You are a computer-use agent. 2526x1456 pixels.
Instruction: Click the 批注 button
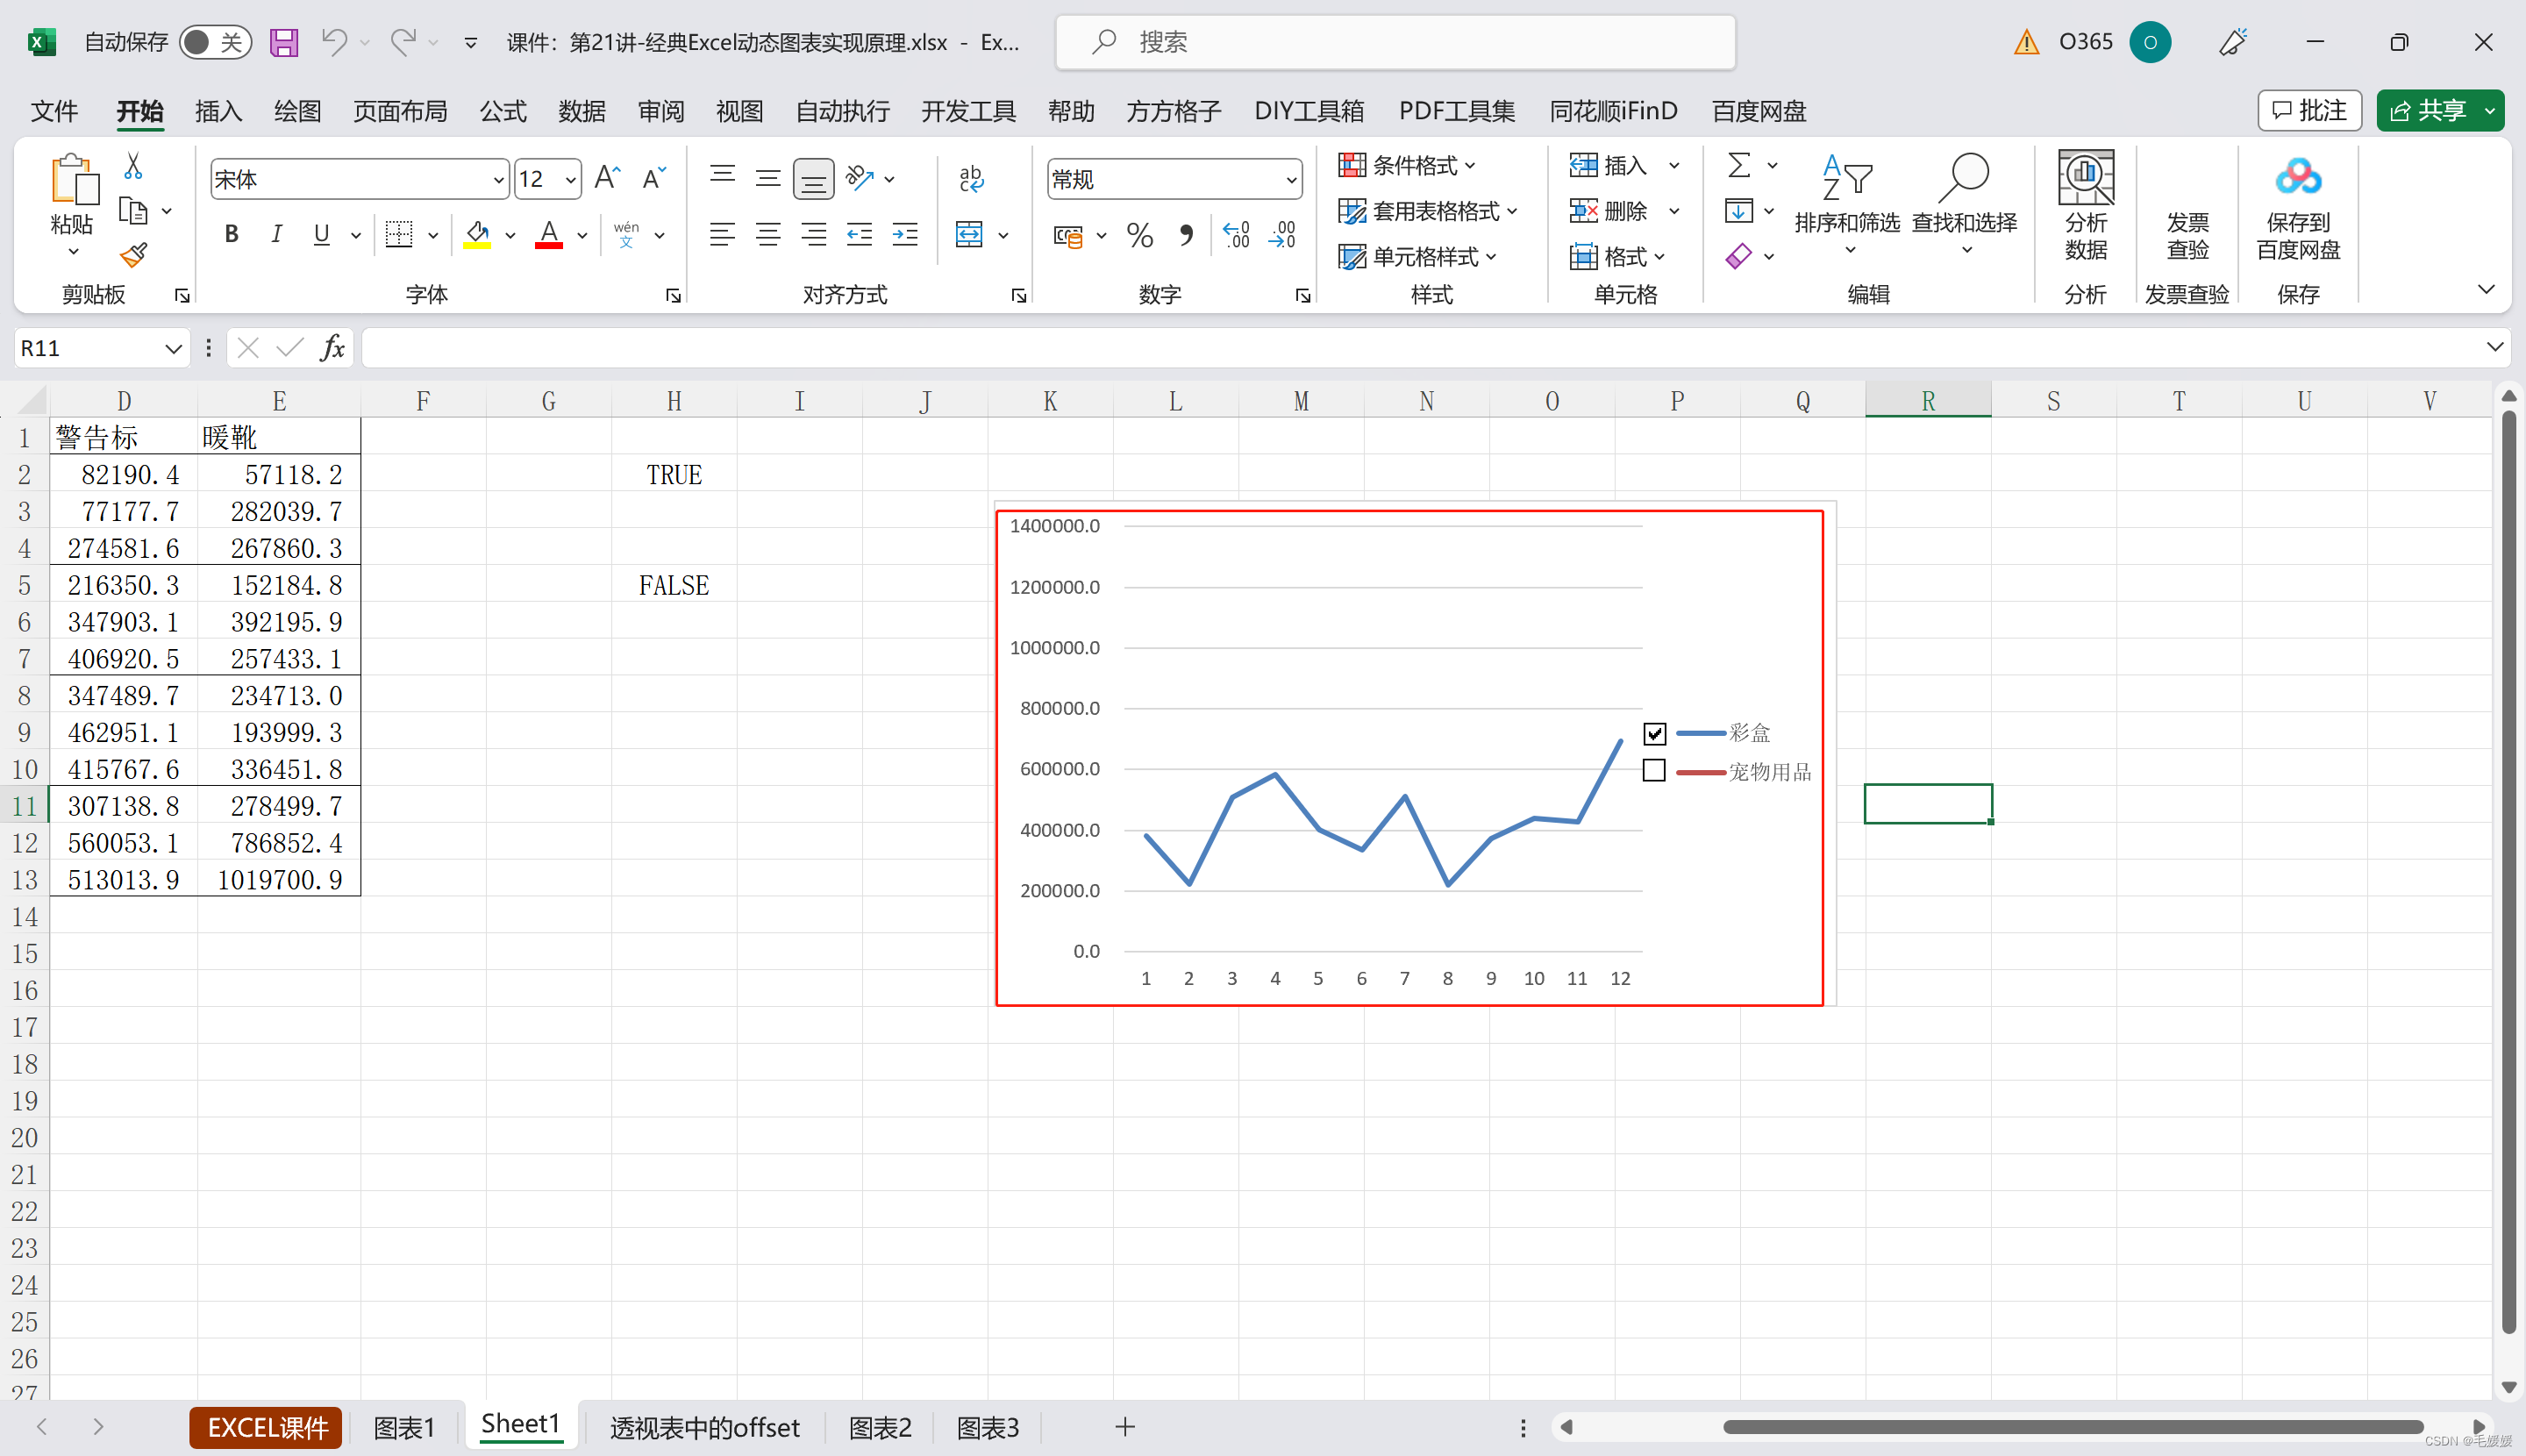coord(2309,110)
